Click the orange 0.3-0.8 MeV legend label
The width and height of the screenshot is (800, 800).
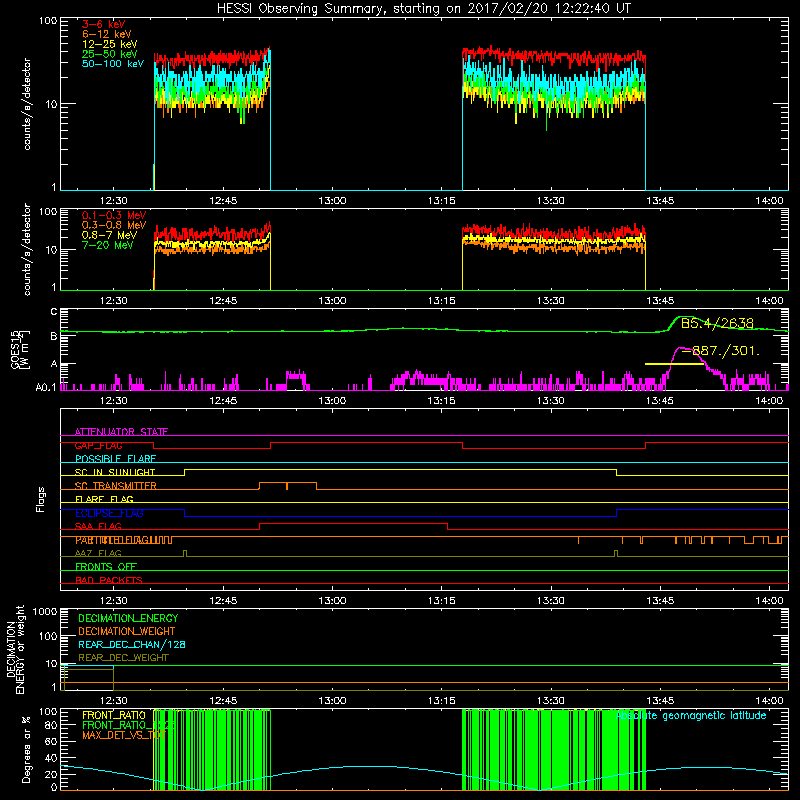tap(114, 225)
